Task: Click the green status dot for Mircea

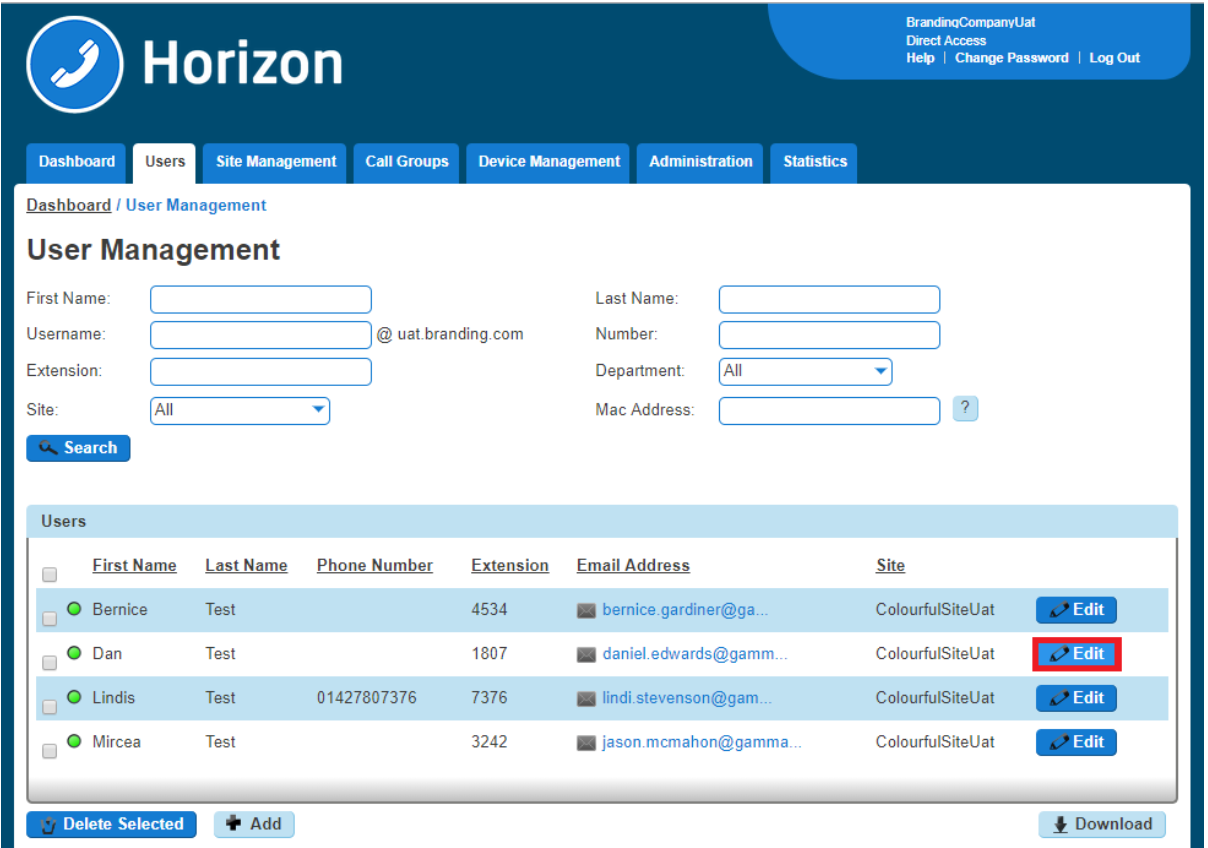Action: [74, 741]
